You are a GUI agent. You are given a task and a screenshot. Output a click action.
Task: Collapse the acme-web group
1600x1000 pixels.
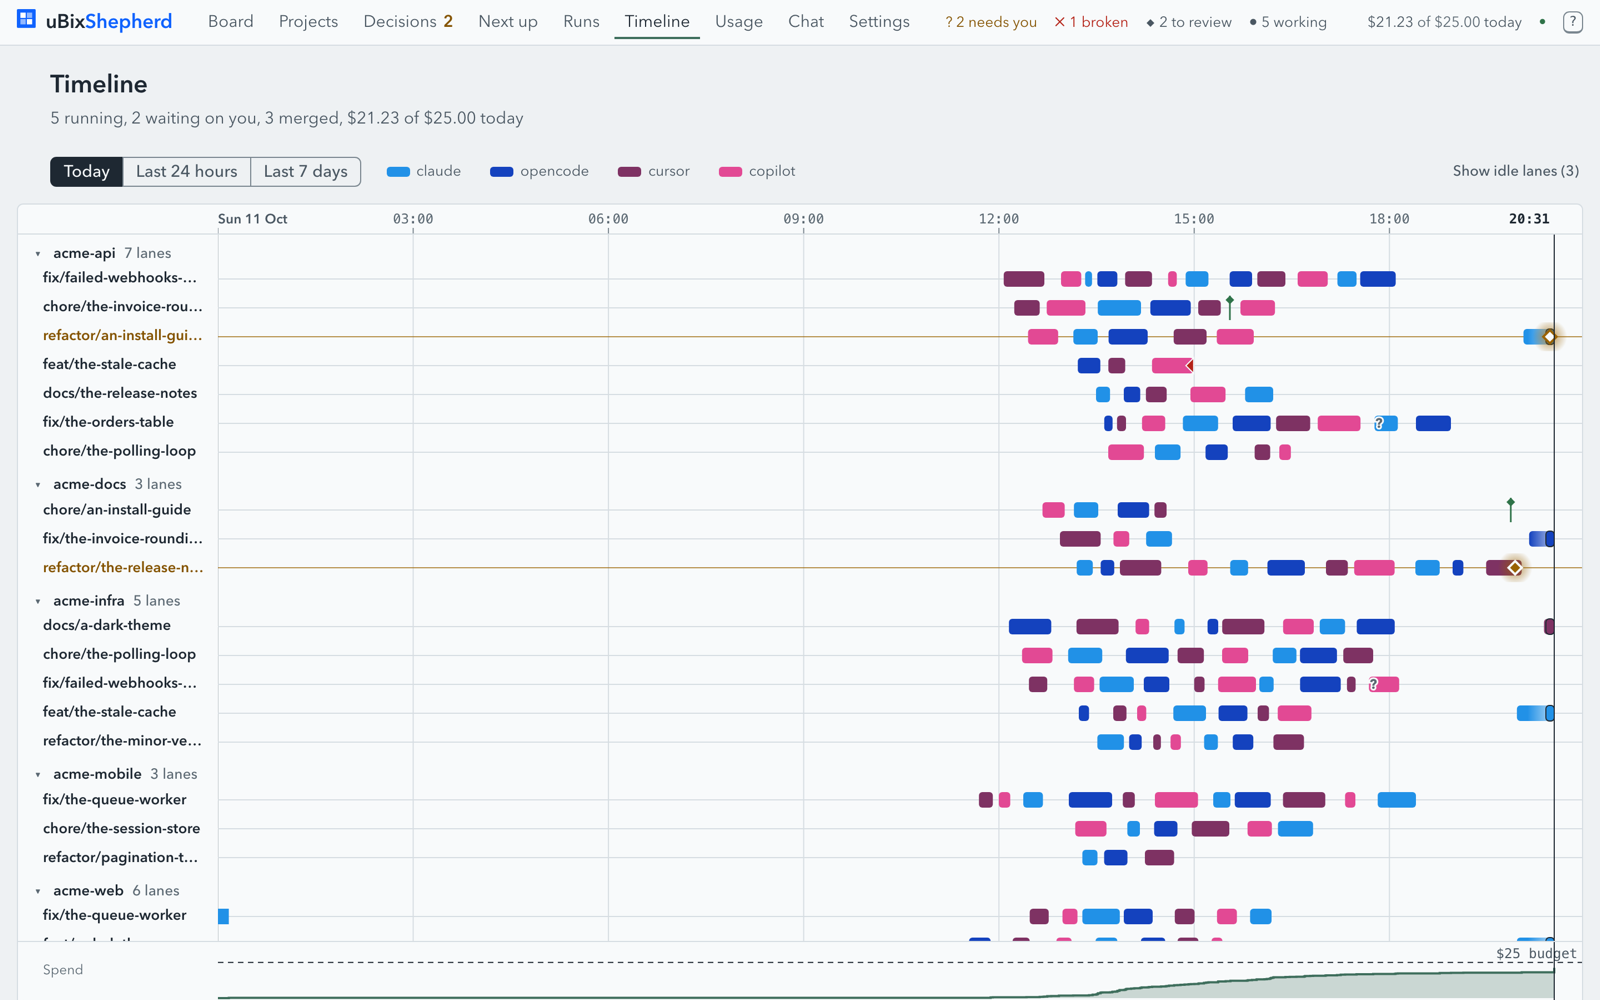38,892
